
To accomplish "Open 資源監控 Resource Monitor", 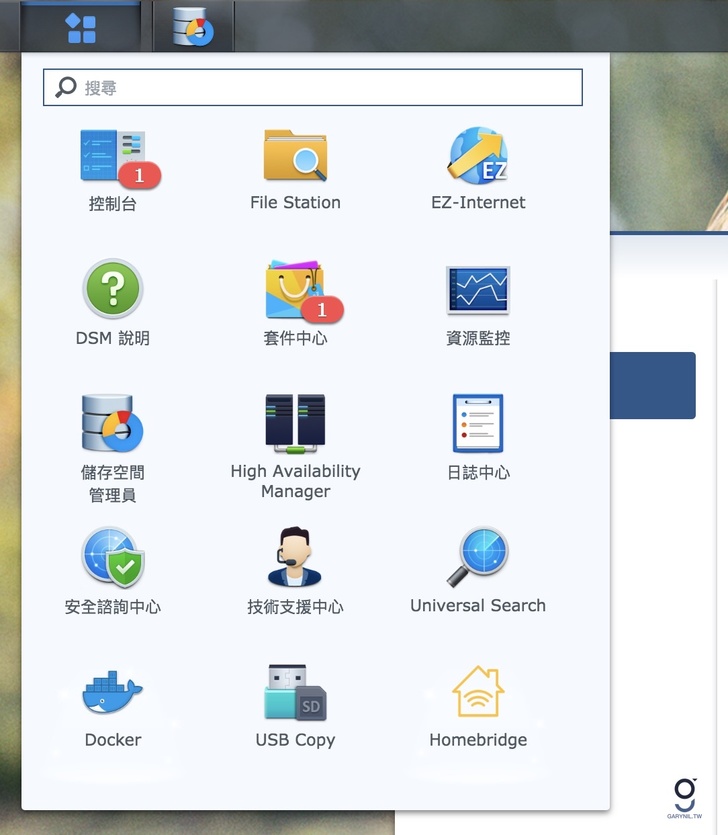I will (x=478, y=290).
